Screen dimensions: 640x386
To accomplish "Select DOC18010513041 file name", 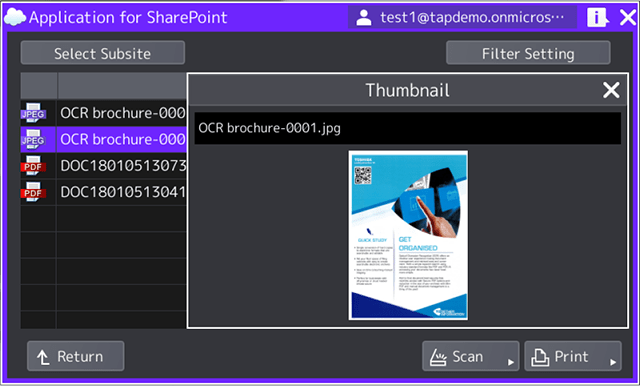I will tap(123, 192).
